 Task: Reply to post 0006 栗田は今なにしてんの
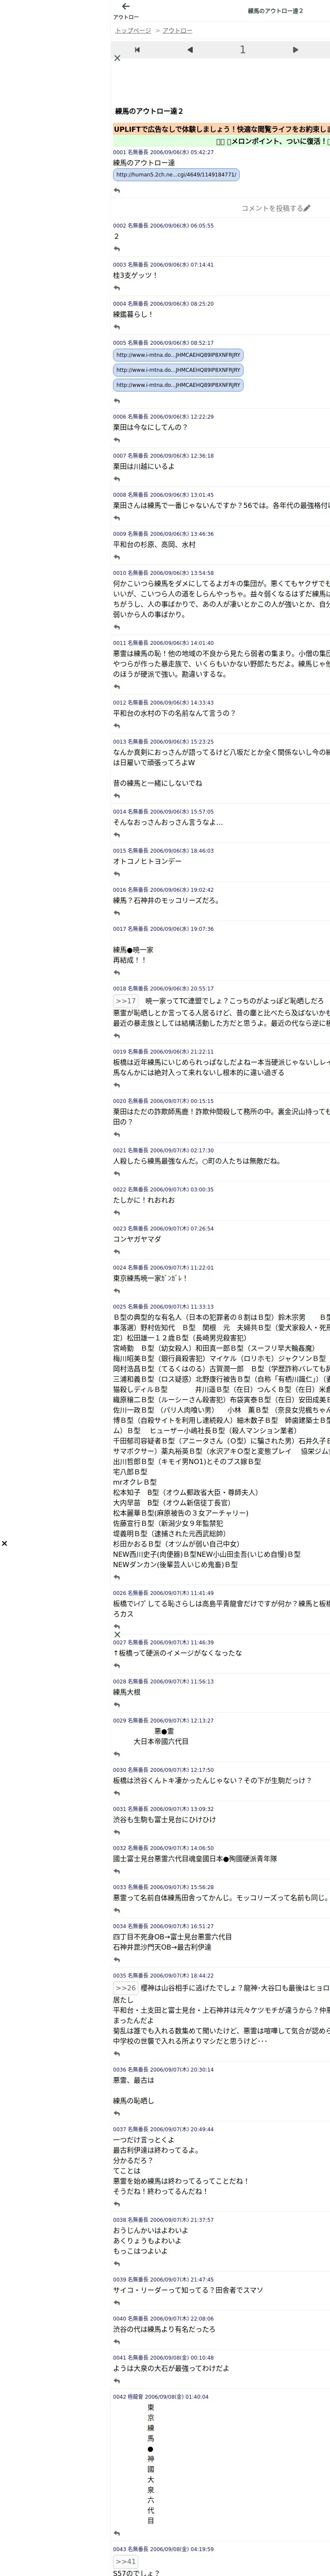(x=117, y=441)
